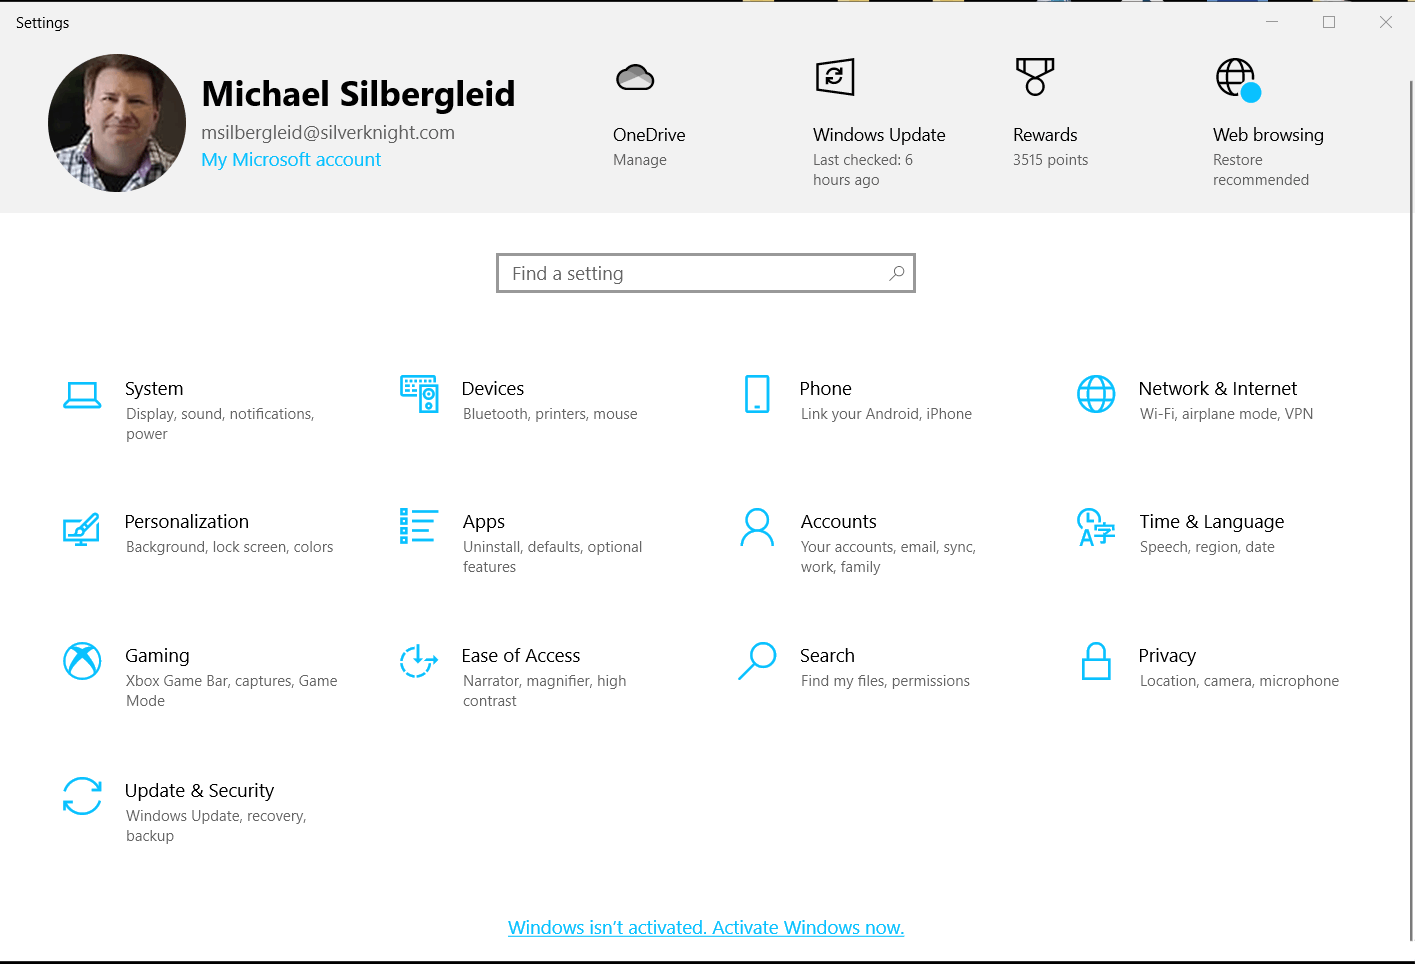
Task: Click Restore recommended under Web browsing
Action: [1261, 170]
